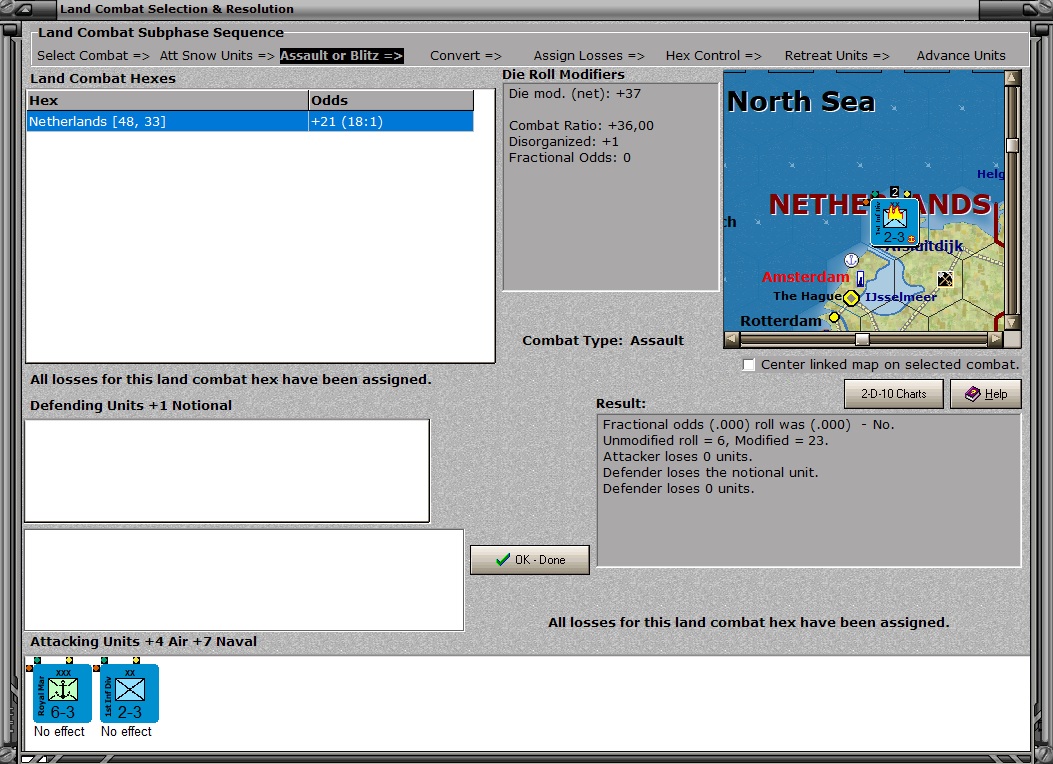Enable Center linked map on selected combat
The height and width of the screenshot is (764, 1053).
(749, 365)
